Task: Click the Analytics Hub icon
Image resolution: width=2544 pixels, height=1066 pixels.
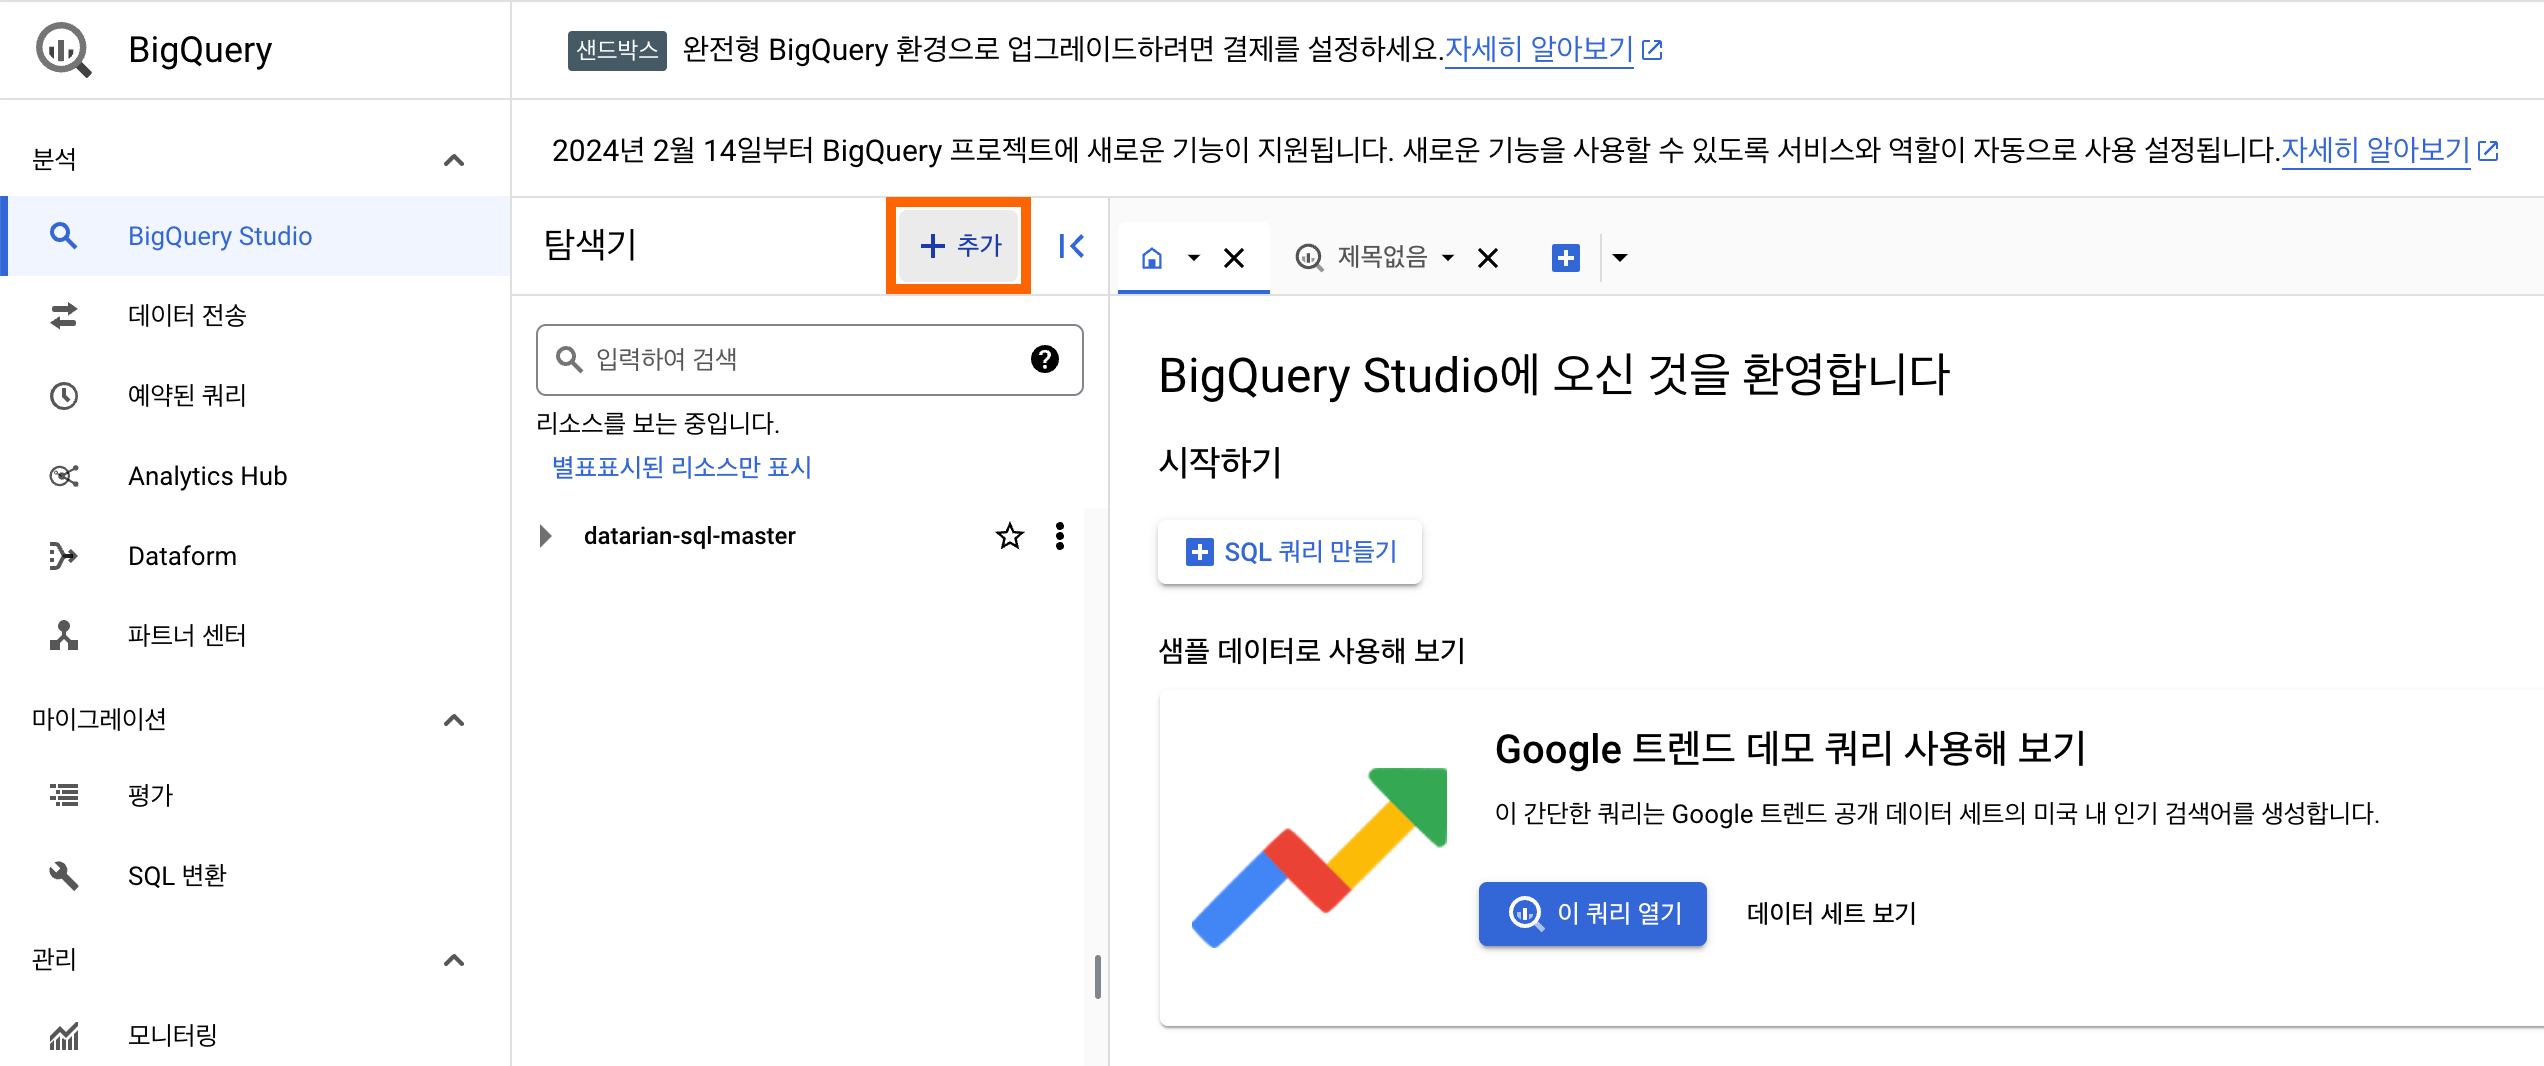Action: click(64, 476)
